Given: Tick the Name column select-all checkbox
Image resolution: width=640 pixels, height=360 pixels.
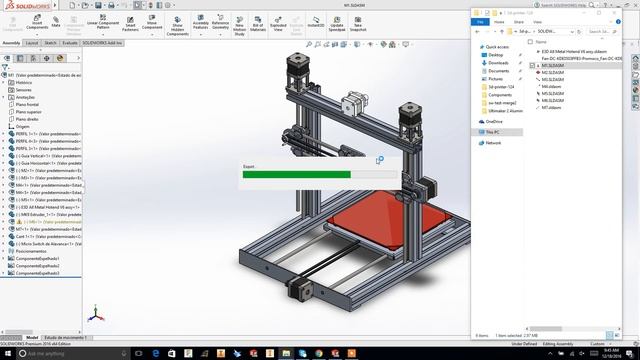Looking at the screenshot, I should pos(530,42).
